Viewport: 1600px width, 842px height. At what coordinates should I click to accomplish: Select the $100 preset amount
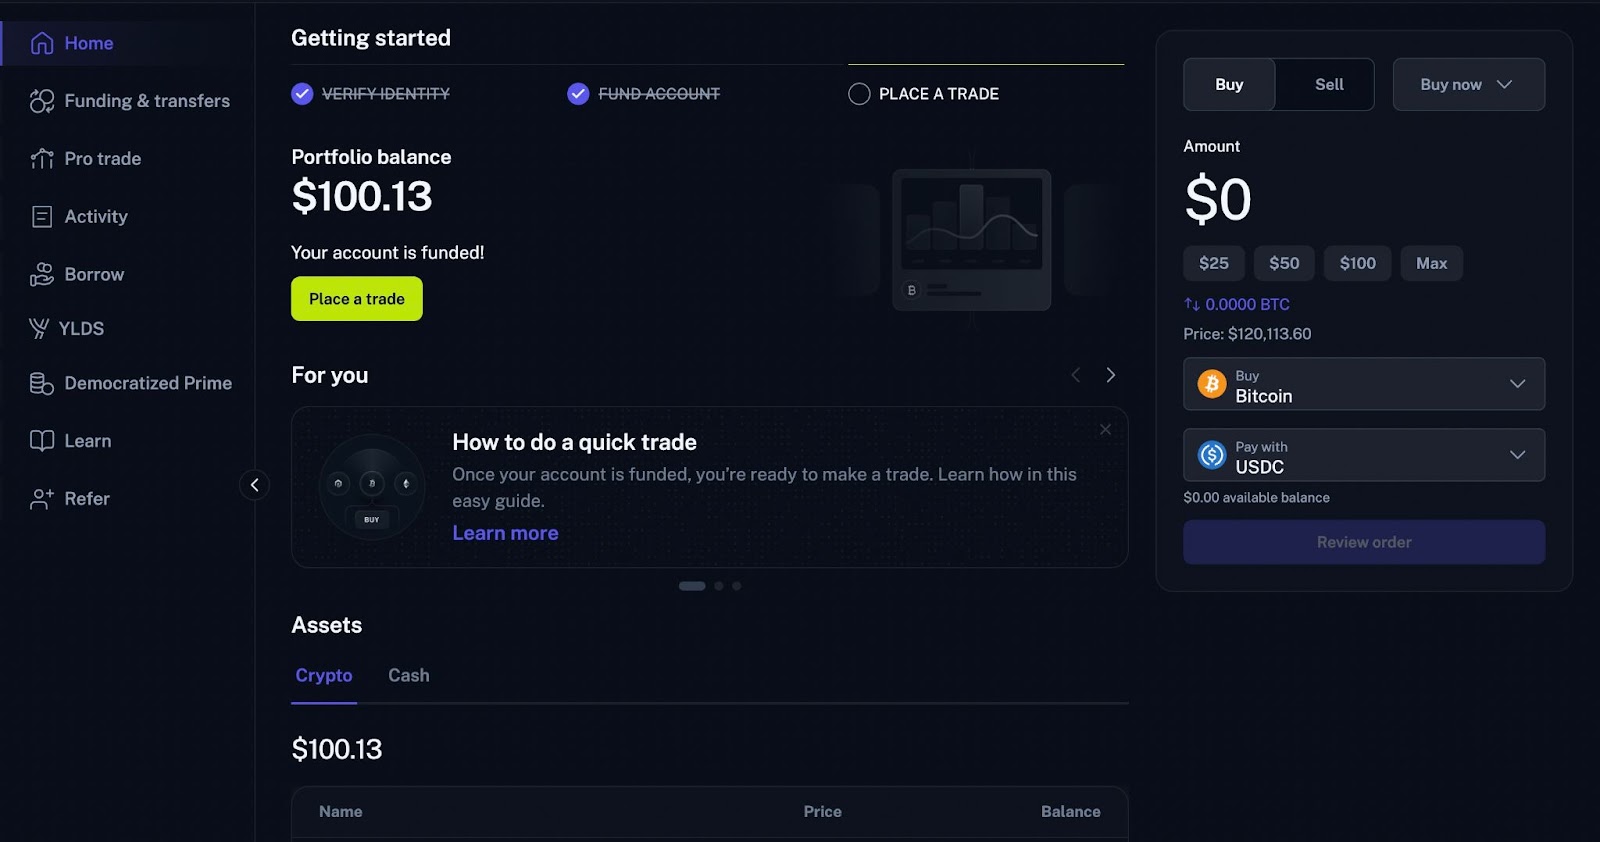[1357, 263]
